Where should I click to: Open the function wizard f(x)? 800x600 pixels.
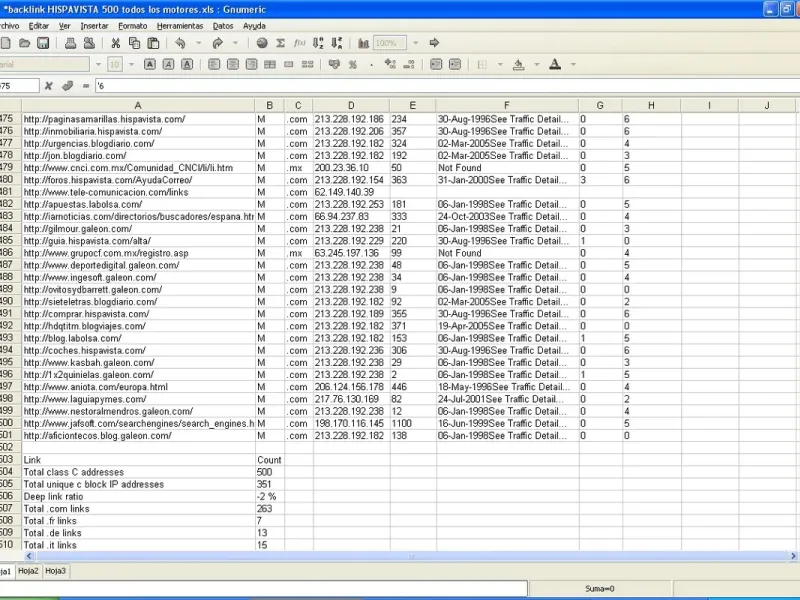pyautogui.click(x=299, y=43)
